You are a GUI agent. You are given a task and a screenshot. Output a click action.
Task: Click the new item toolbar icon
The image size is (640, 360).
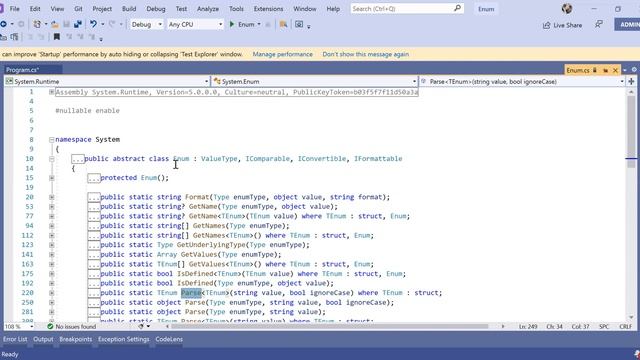[37, 24]
